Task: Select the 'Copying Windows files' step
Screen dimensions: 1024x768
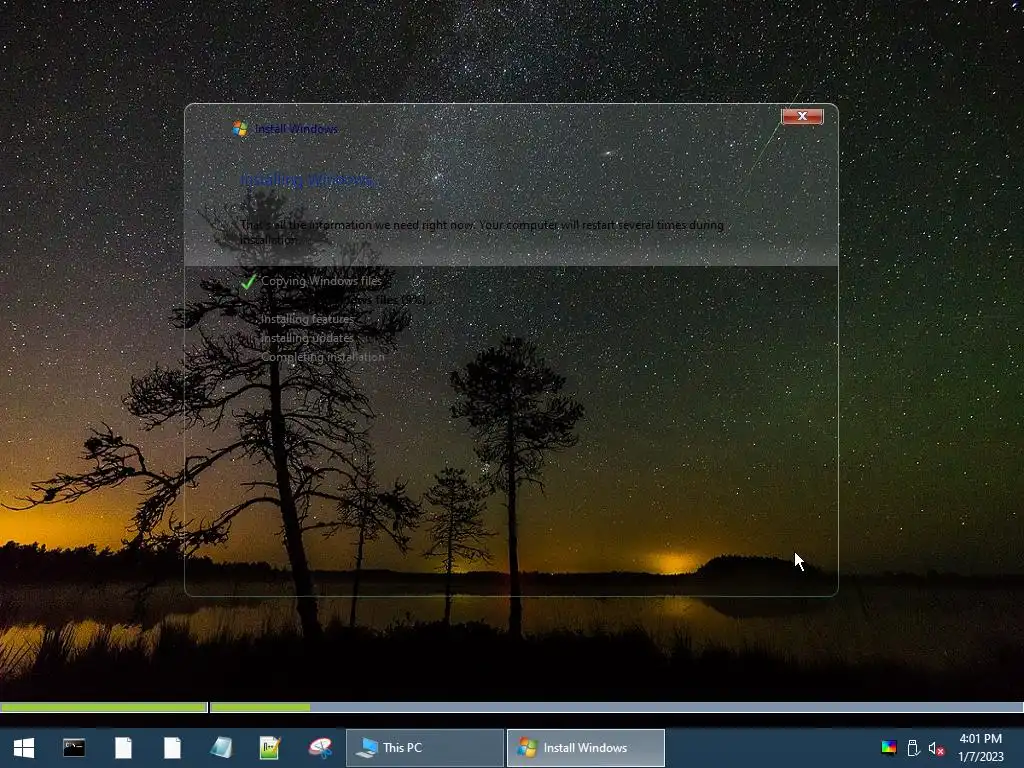Action: 321,281
